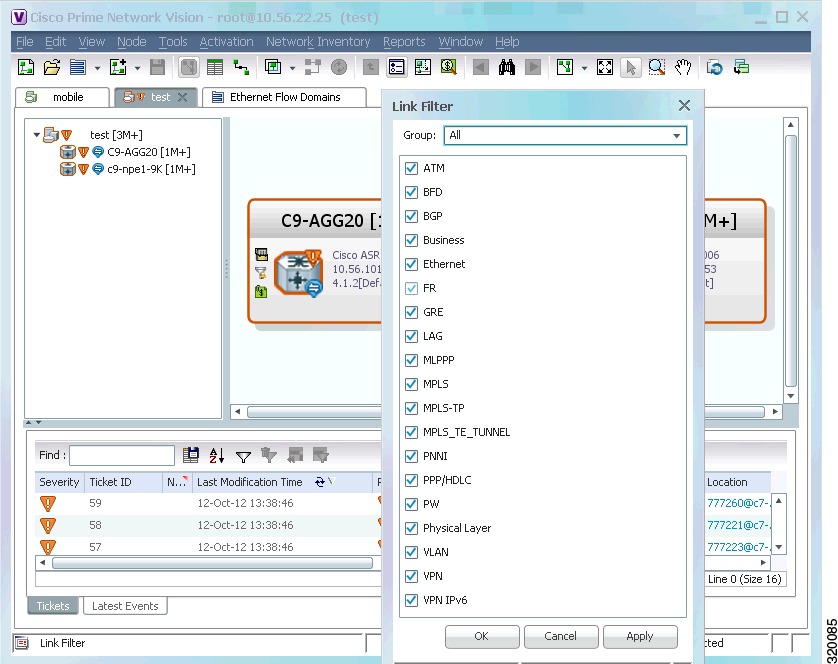Viewport: 838px width, 664px height.
Task: Open the Activation menu
Action: click(x=226, y=42)
